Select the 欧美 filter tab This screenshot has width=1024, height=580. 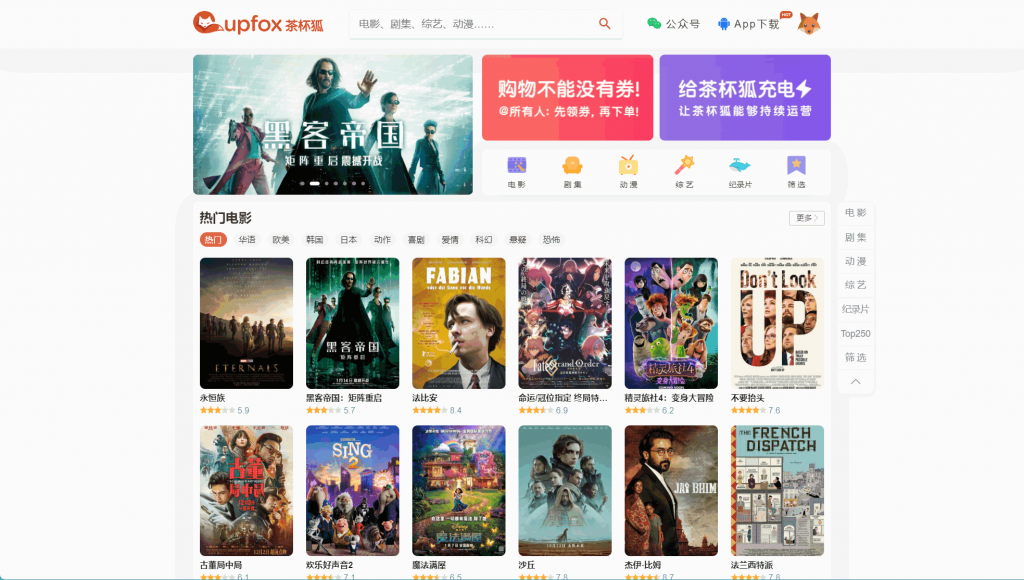click(281, 240)
